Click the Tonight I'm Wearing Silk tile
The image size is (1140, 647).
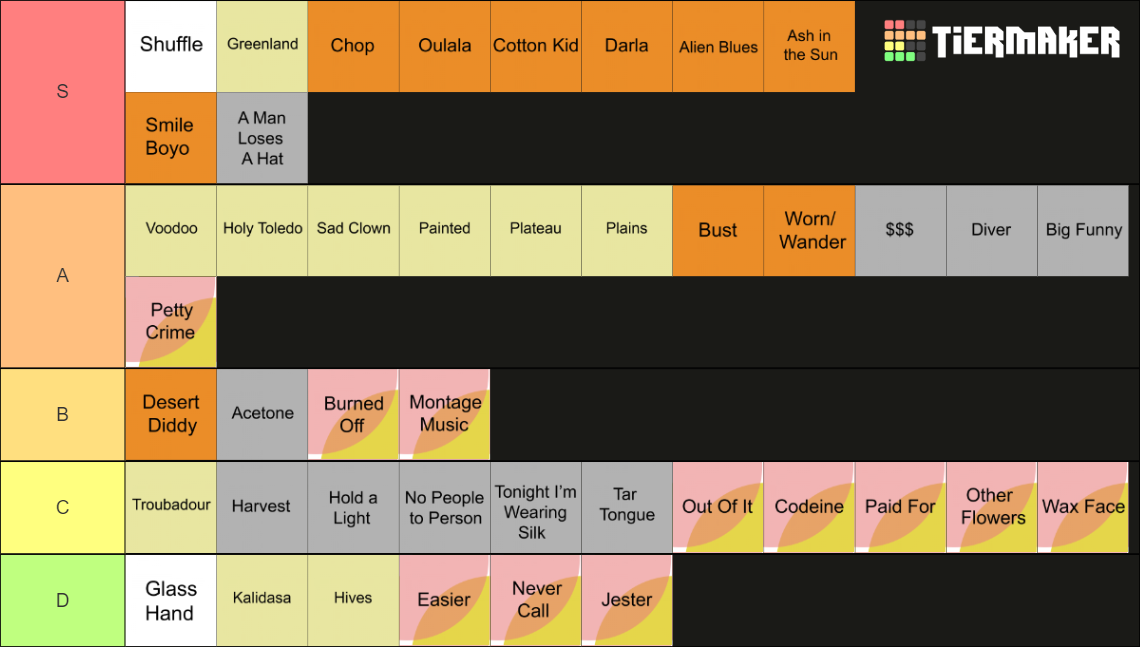pyautogui.click(x=536, y=507)
